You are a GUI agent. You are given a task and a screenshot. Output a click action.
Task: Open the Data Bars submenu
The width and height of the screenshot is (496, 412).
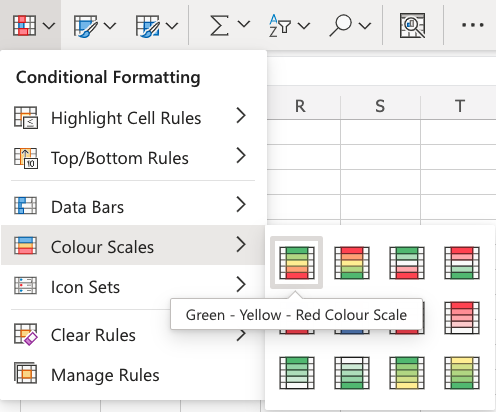pos(133,206)
